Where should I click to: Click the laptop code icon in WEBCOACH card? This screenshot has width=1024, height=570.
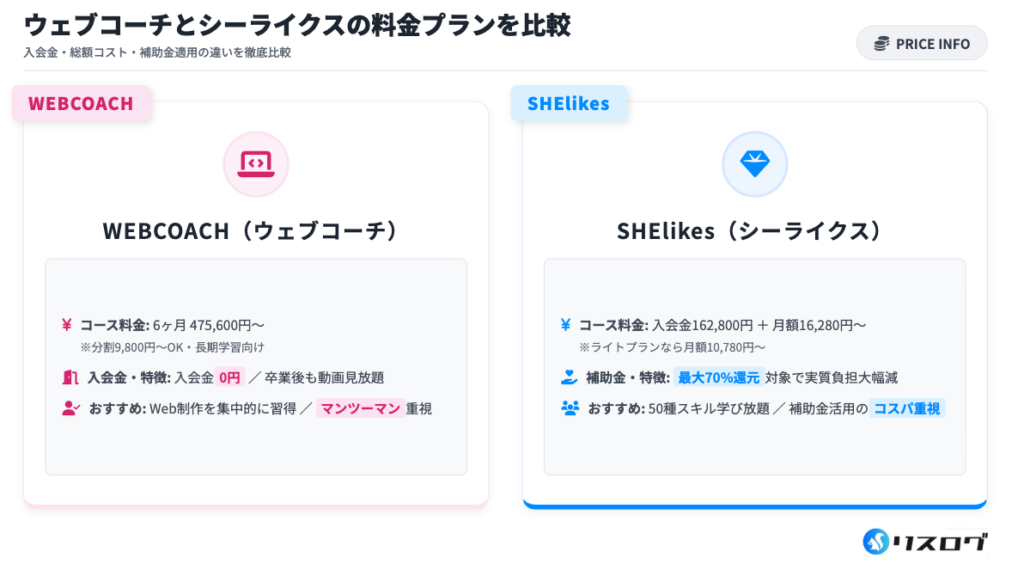[x=255, y=163]
